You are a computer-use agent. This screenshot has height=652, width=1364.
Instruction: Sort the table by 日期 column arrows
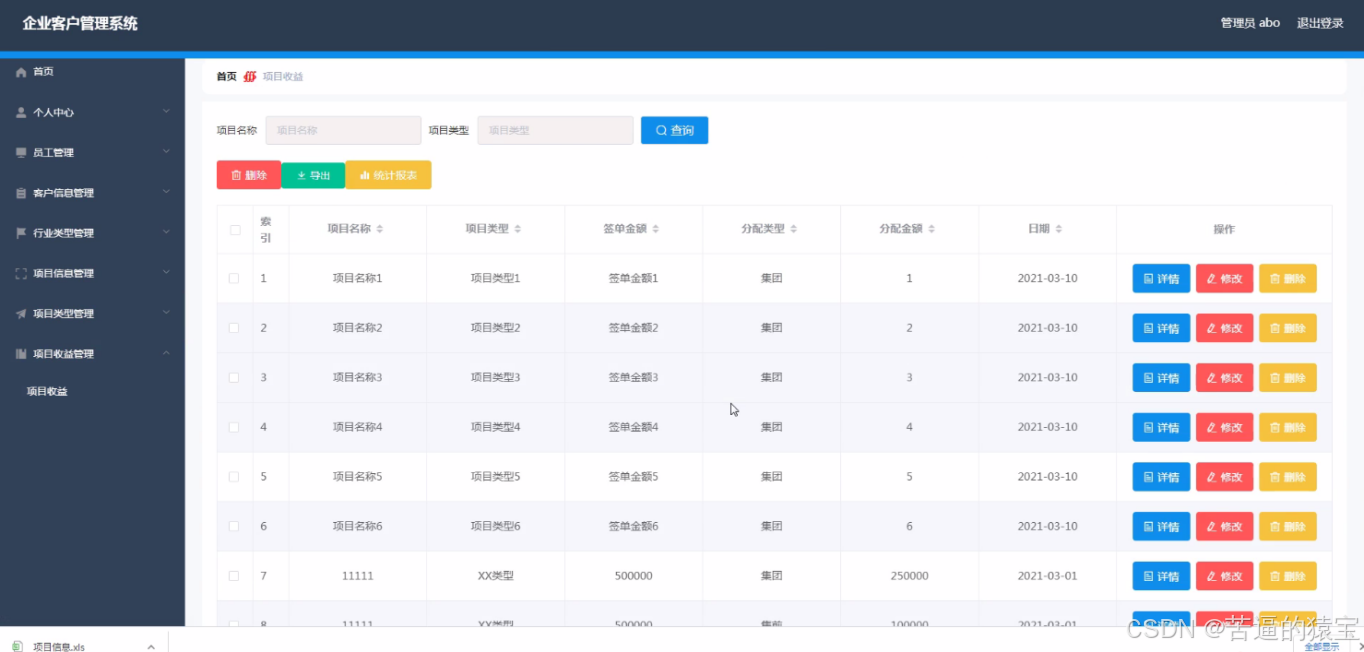pos(1059,229)
